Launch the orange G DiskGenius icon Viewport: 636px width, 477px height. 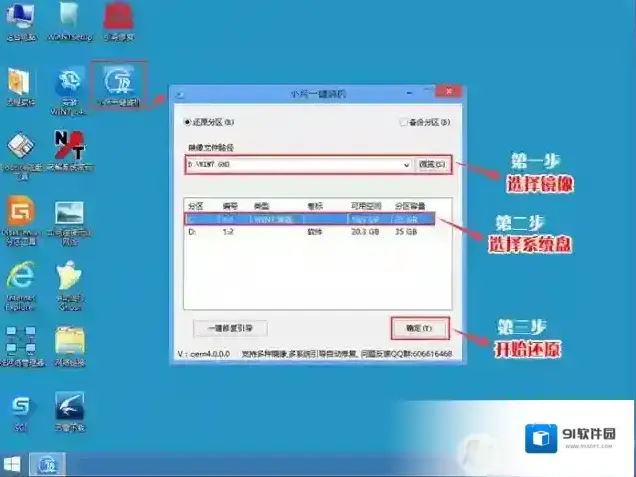coord(20,214)
